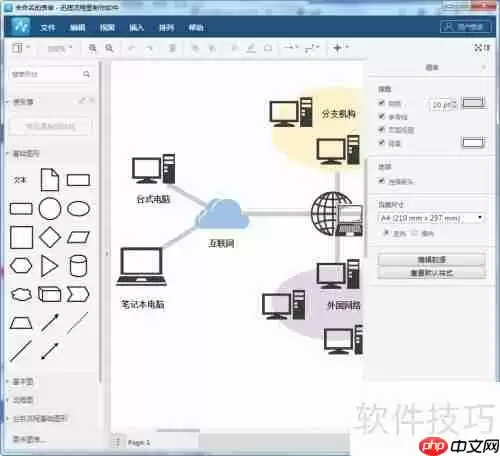Click the user login button at top right
The height and width of the screenshot is (456, 500).
pyautogui.click(x=465, y=27)
